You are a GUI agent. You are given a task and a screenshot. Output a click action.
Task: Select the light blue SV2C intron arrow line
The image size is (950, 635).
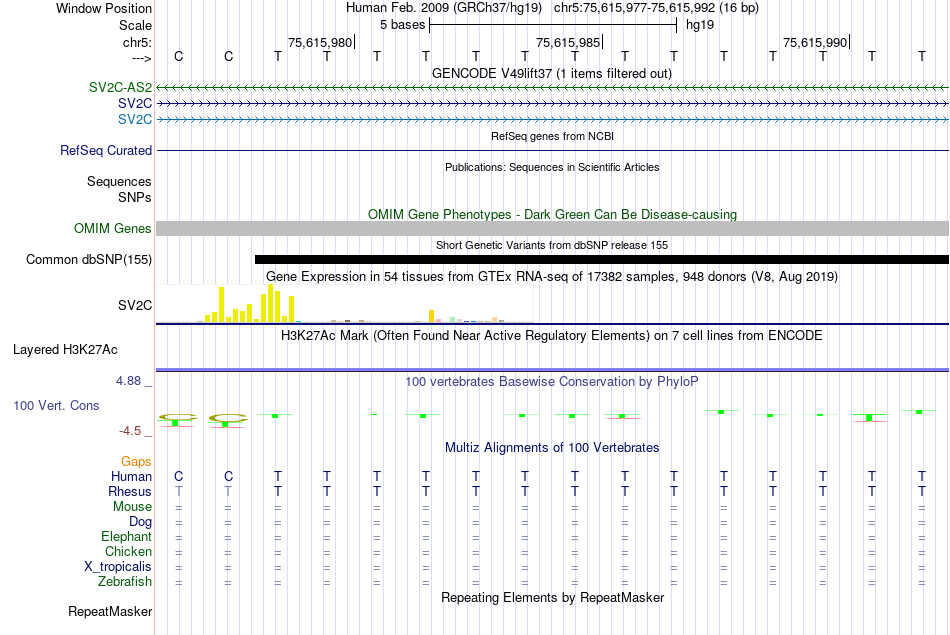(553, 119)
